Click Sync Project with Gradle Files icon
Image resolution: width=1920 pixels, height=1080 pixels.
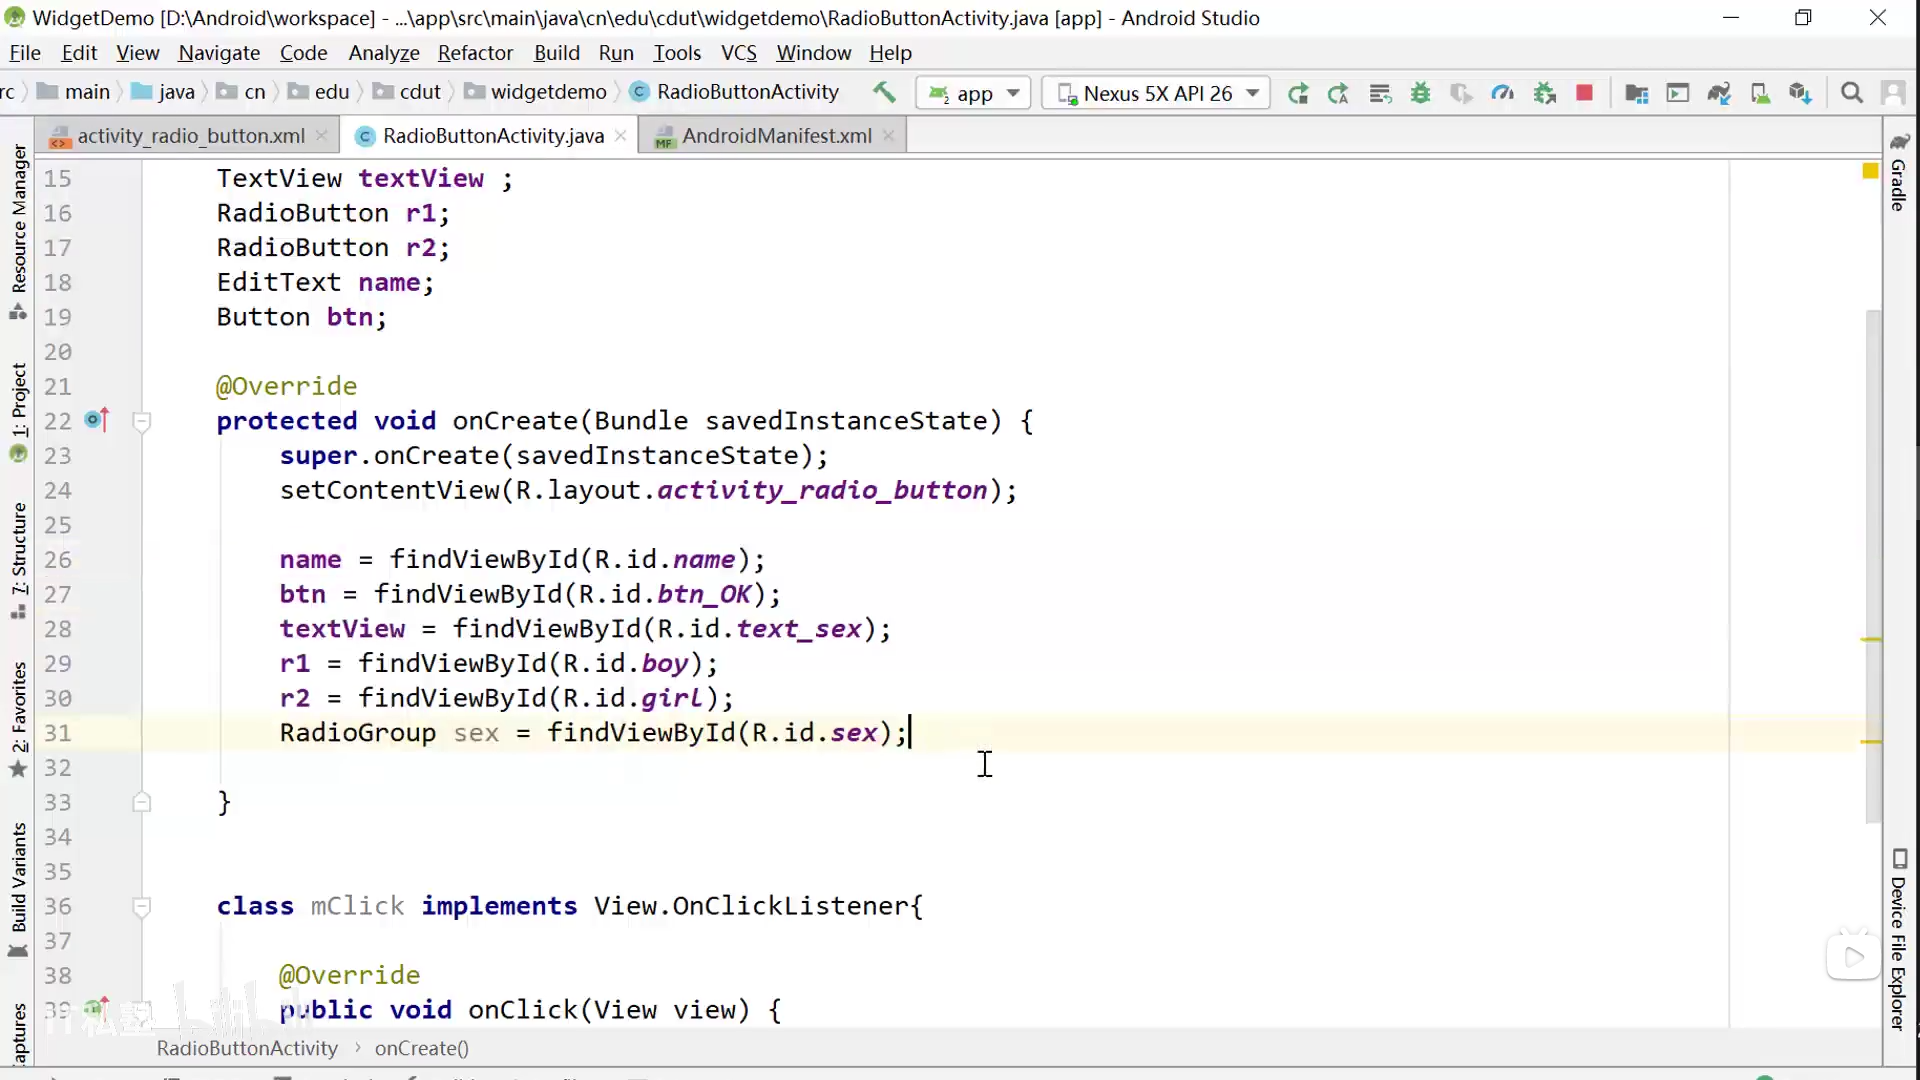[x=1719, y=93]
